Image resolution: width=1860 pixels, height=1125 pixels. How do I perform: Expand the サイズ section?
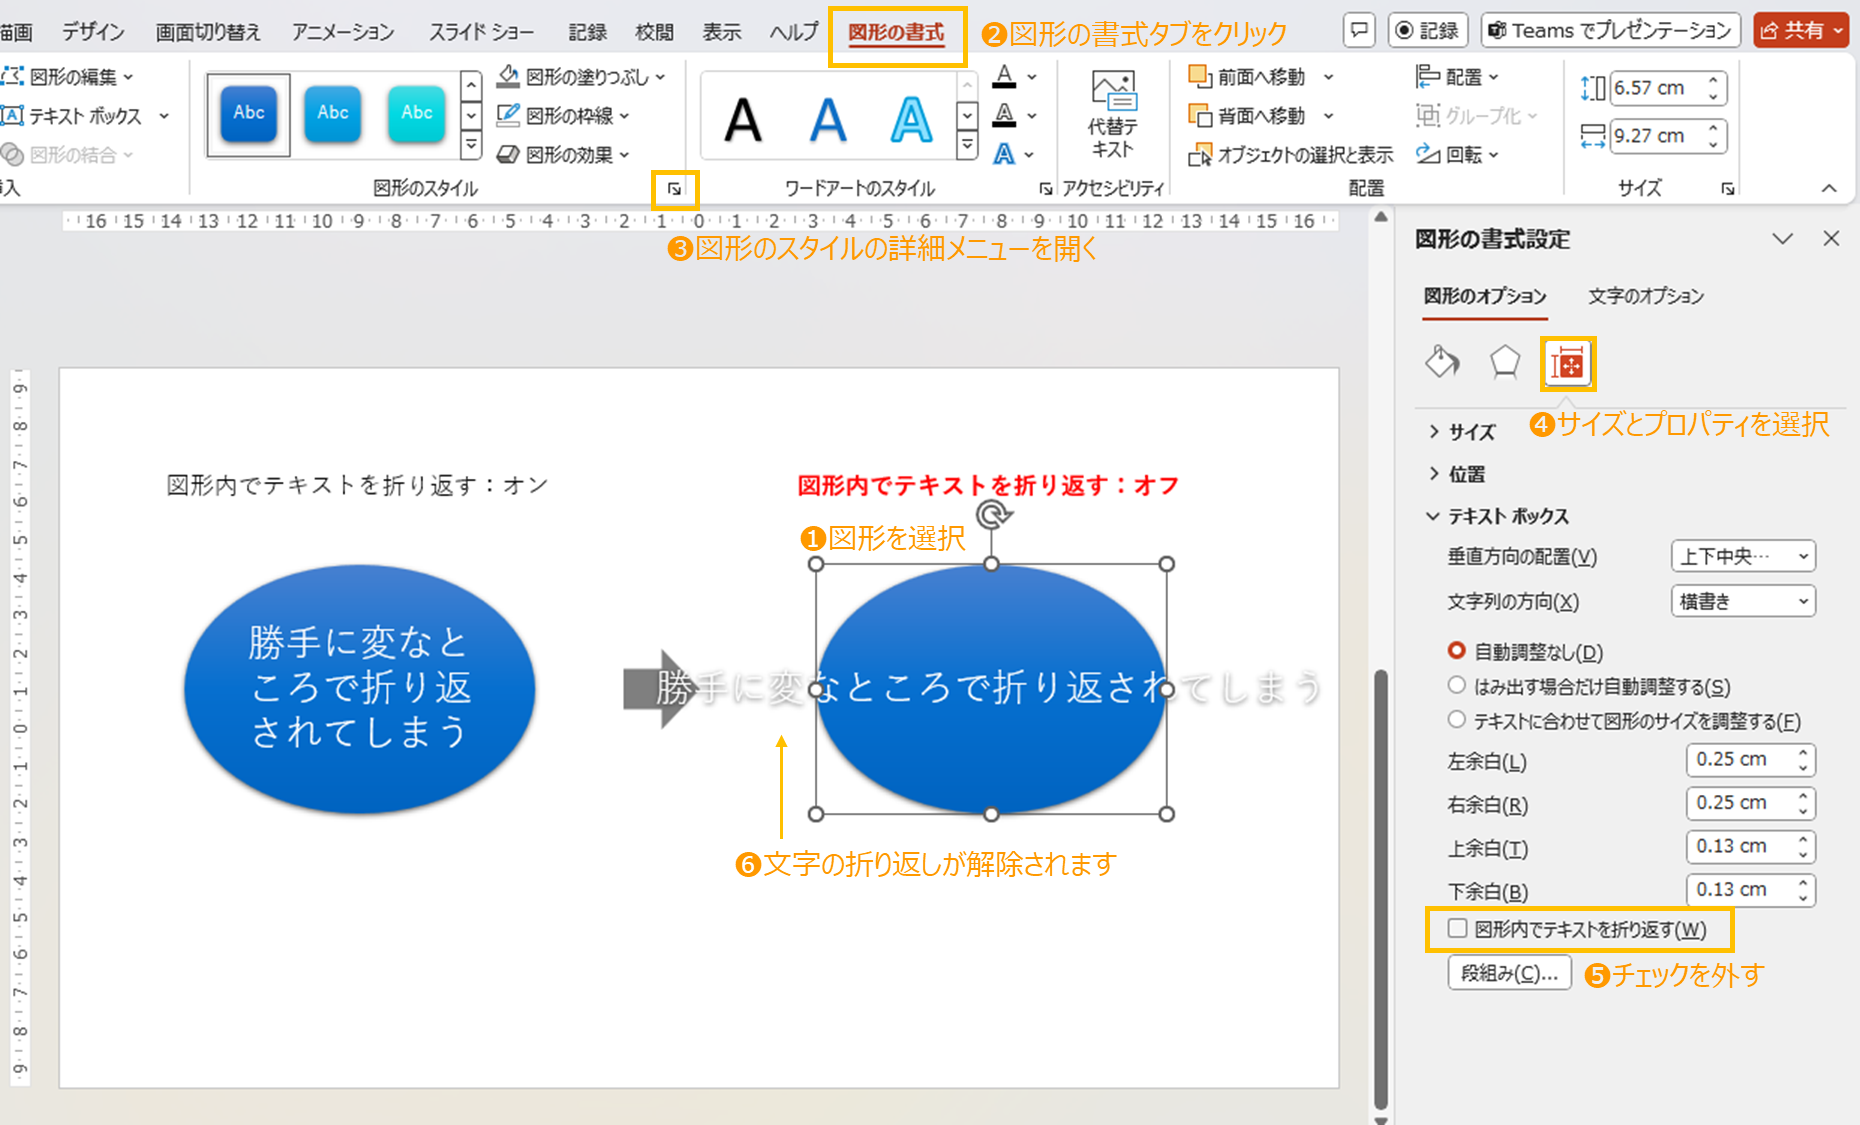(x=1462, y=432)
